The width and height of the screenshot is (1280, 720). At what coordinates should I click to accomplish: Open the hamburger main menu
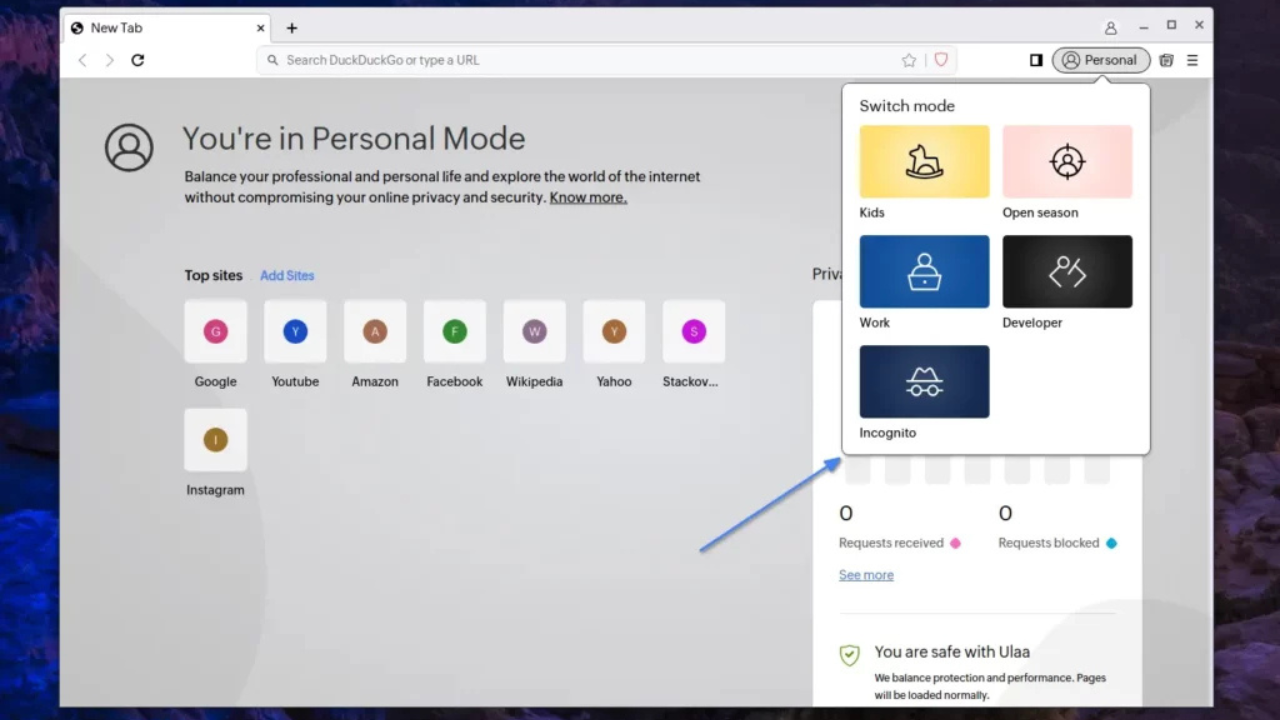tap(1192, 60)
